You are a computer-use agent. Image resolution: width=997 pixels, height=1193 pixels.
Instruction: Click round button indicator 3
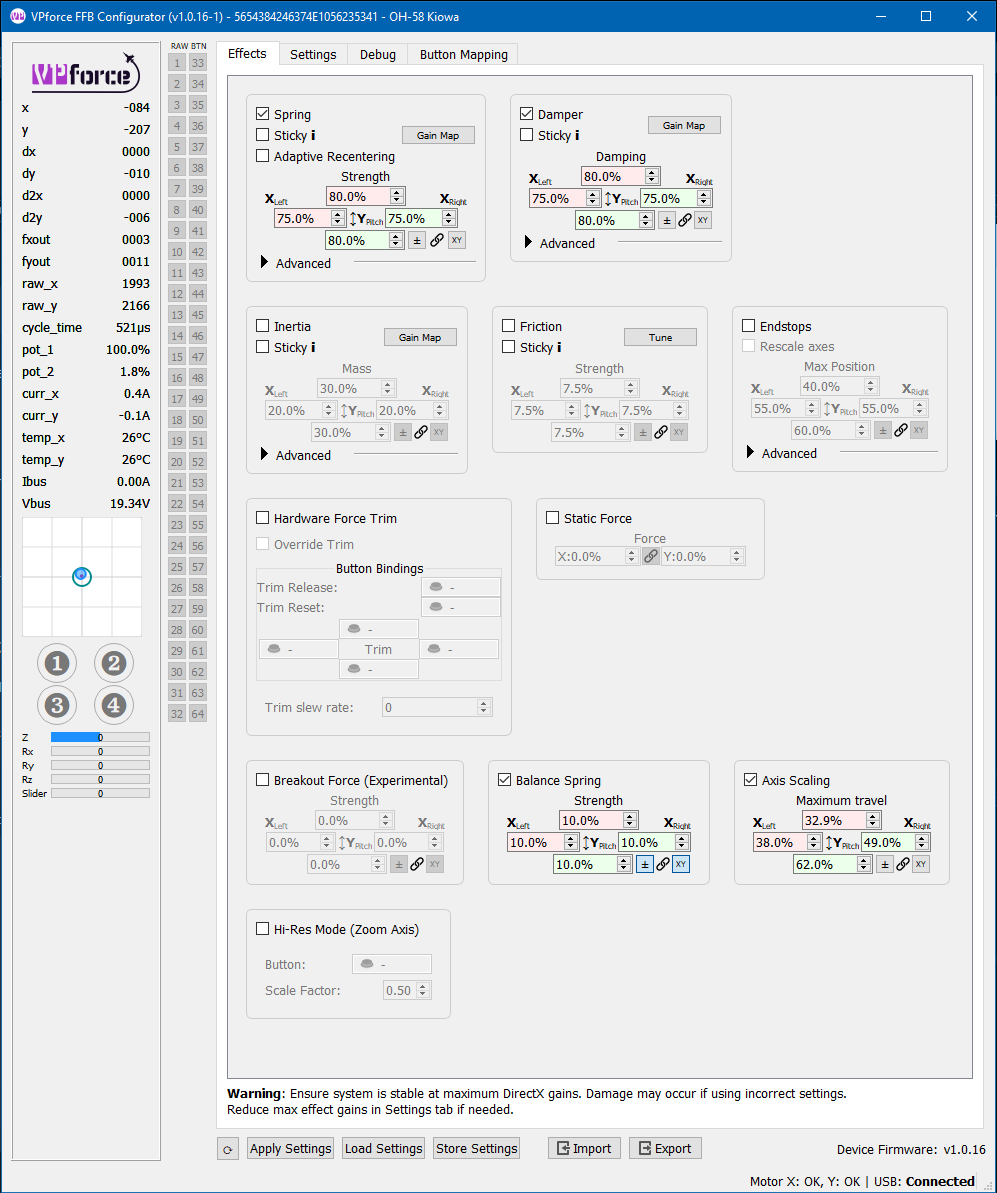point(57,705)
